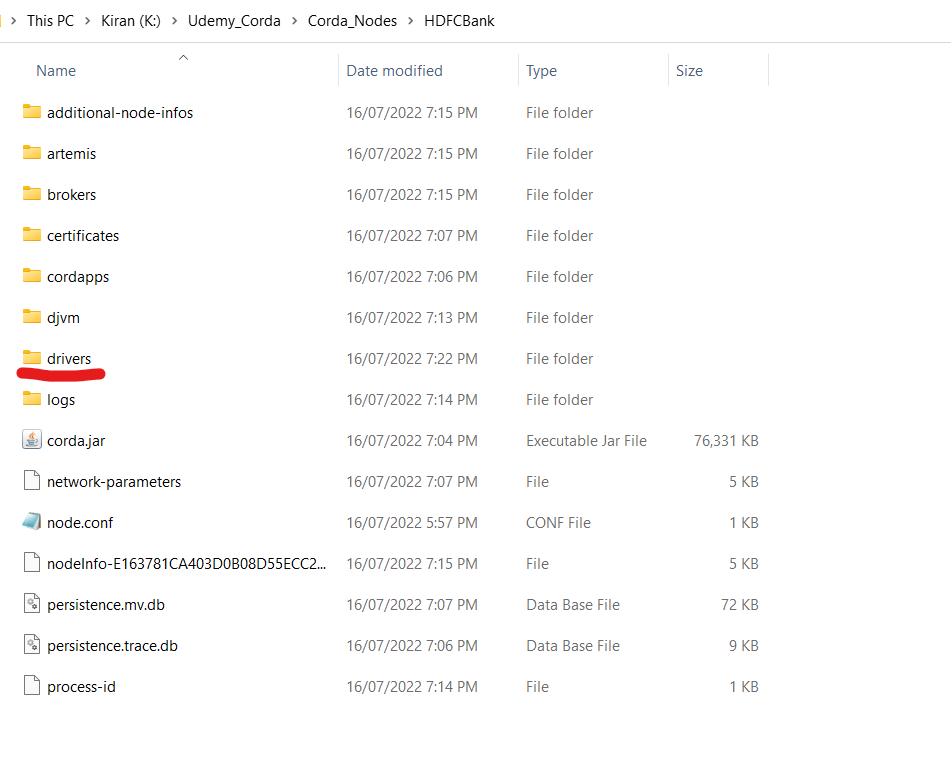Select the logs folder name
The image size is (951, 761).
[x=61, y=400]
